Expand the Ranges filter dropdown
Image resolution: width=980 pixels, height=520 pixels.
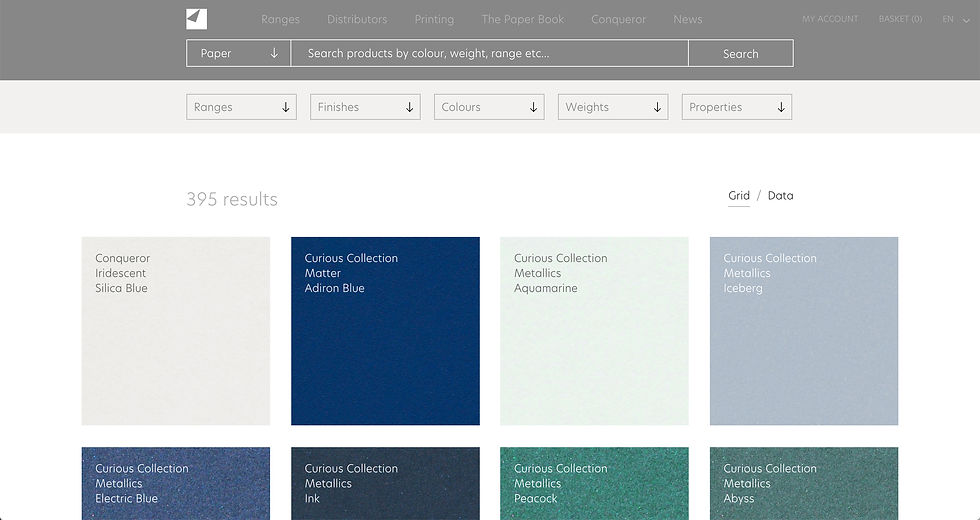point(241,107)
